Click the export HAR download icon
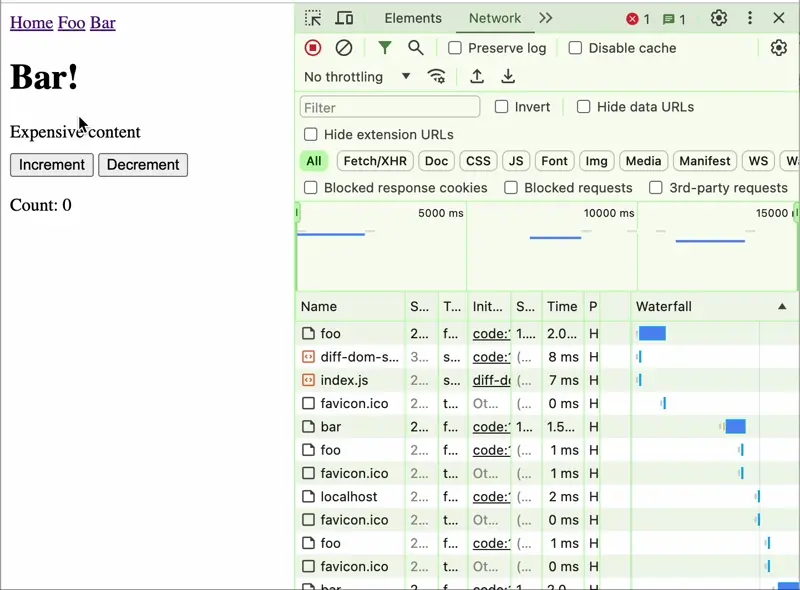The image size is (800, 590). point(508,77)
